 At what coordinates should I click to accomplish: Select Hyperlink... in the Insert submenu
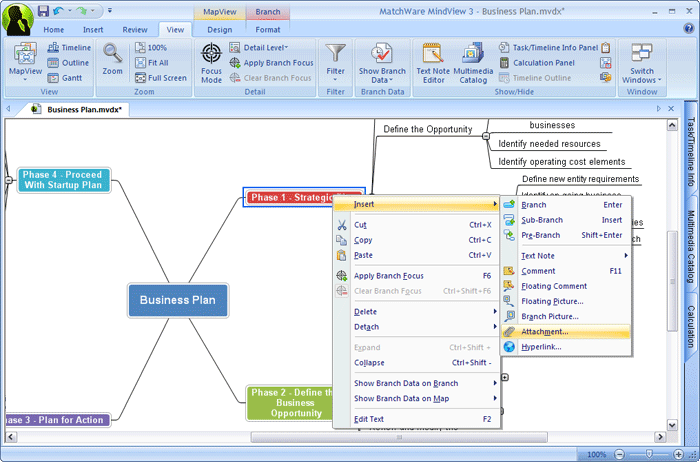pos(566,347)
